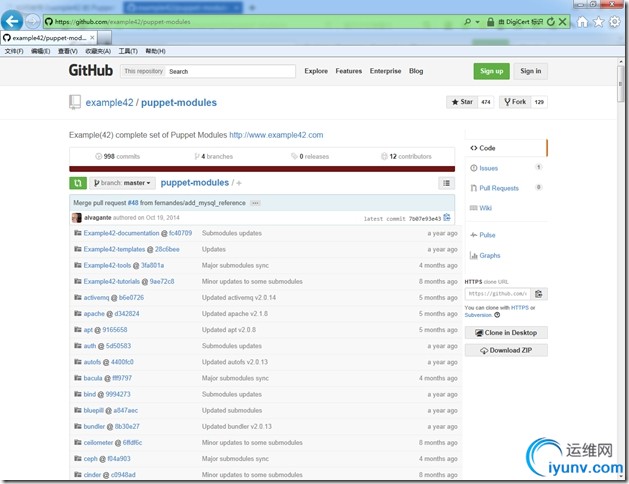The height and width of the screenshot is (484, 629).
Task: Open the activemq submodule
Action: [x=96, y=298]
